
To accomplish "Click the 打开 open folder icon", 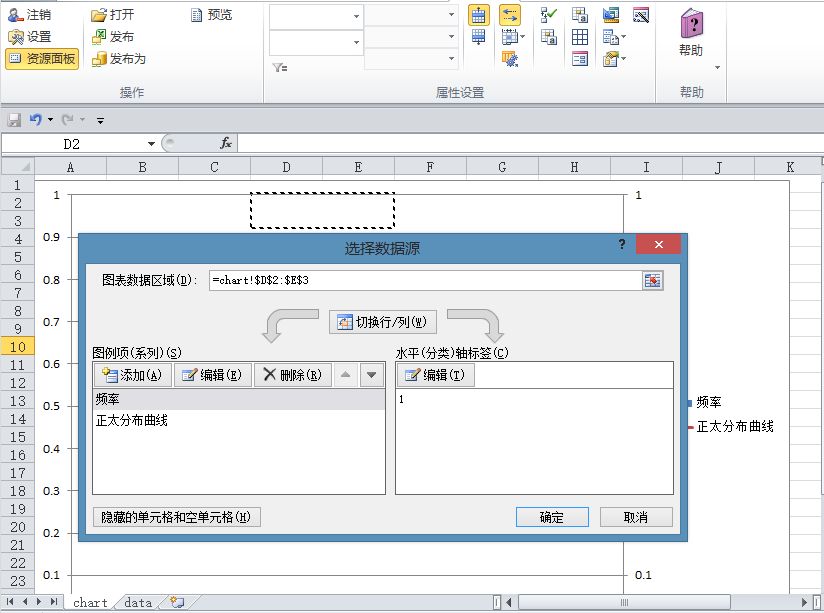I will pyautogui.click(x=98, y=15).
